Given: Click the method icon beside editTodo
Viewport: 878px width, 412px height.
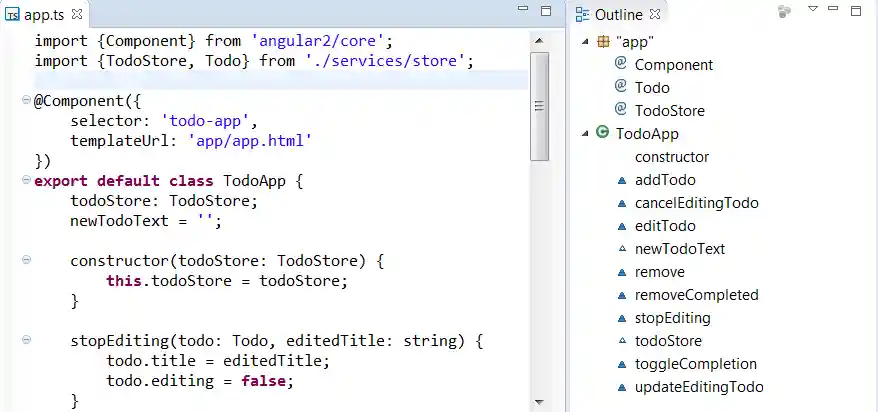Looking at the screenshot, I should coord(622,226).
